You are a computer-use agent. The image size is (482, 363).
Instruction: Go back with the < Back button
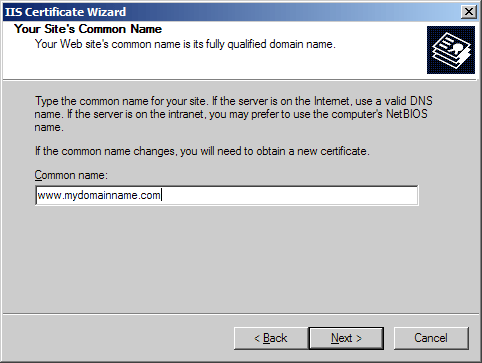[271, 338]
